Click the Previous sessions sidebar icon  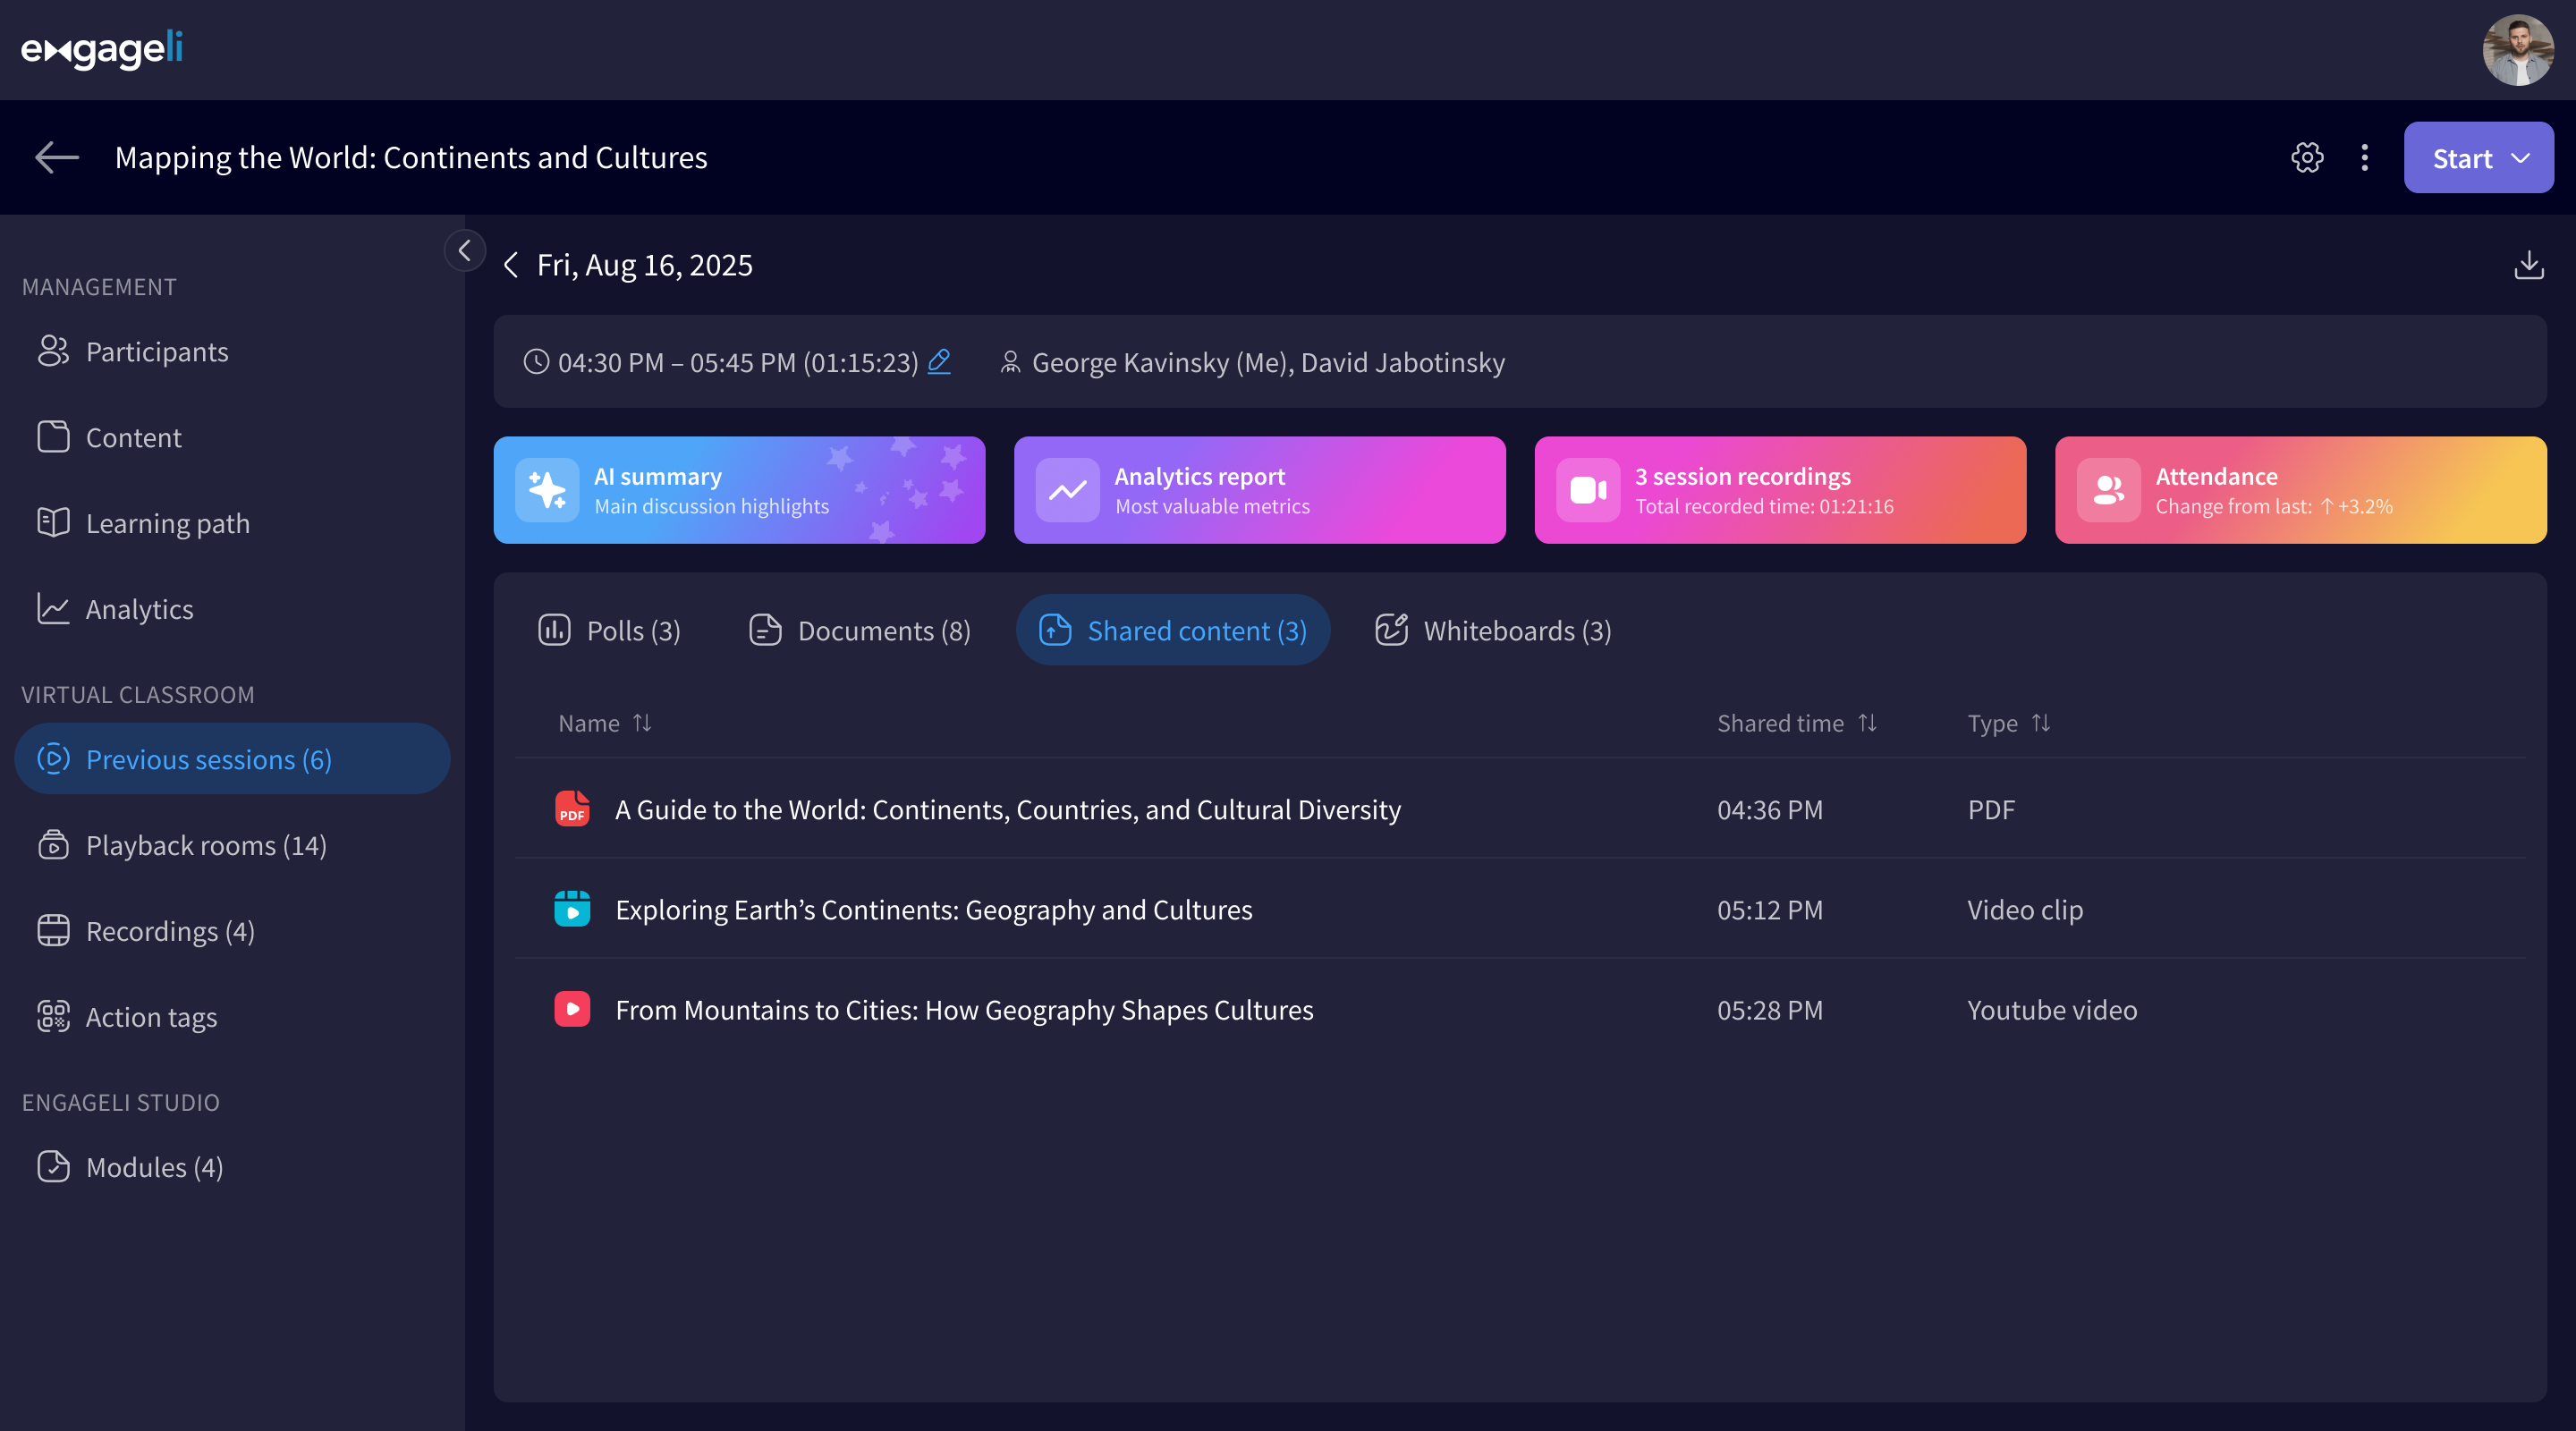tap(53, 758)
